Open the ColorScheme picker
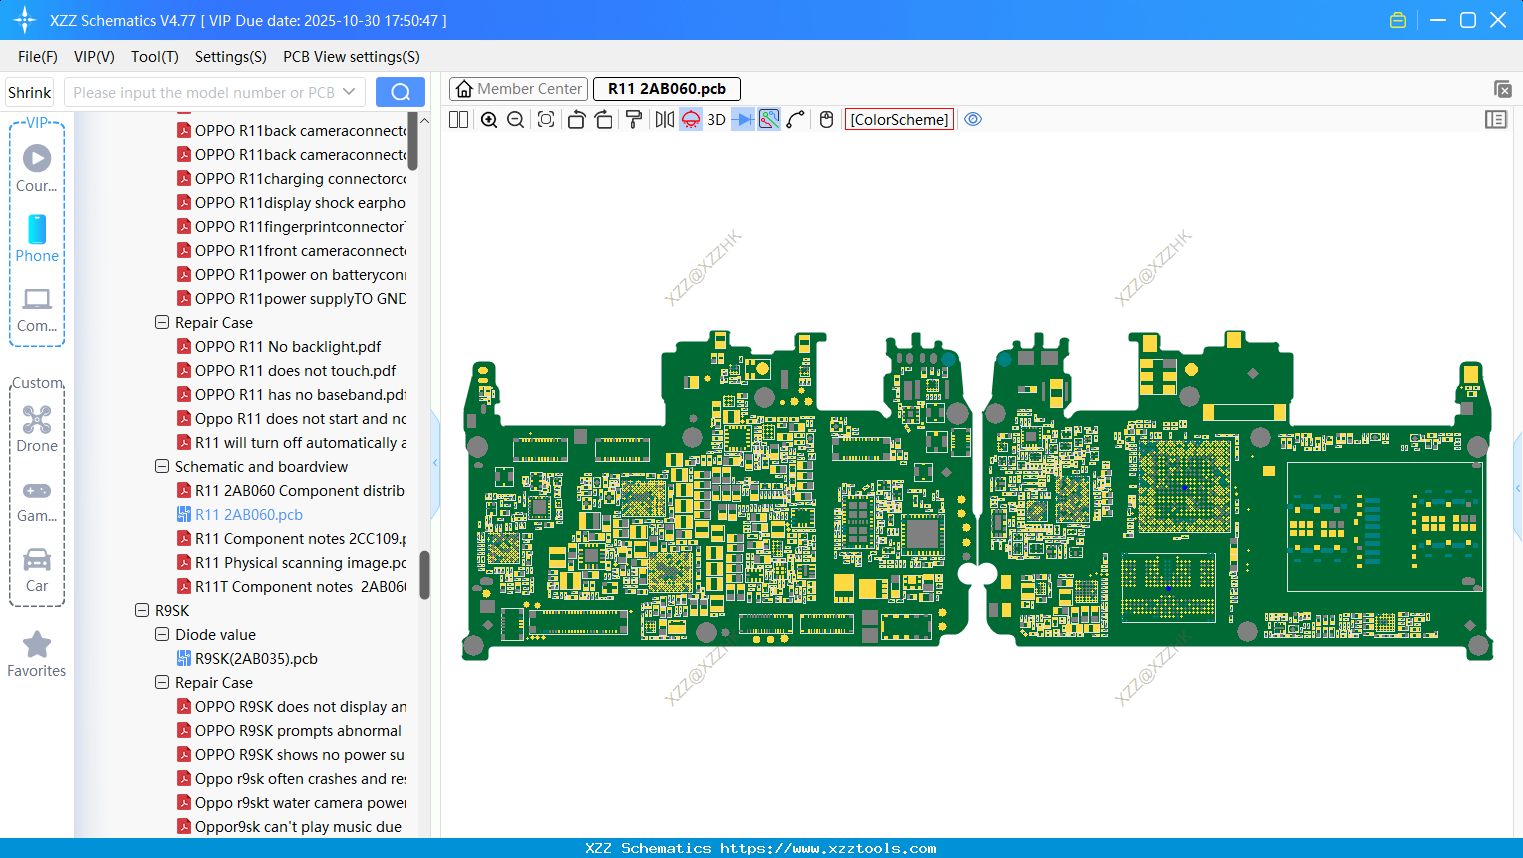The width and height of the screenshot is (1523, 858). (x=899, y=120)
